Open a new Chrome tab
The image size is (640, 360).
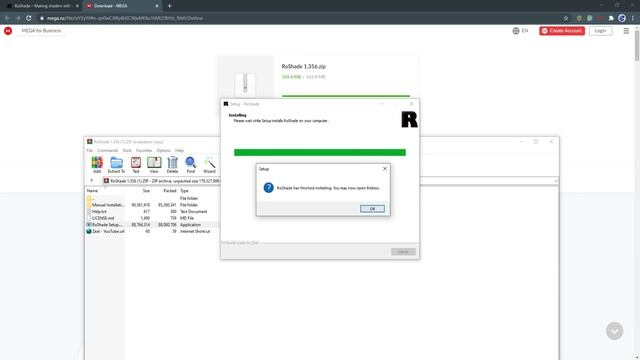coord(169,6)
